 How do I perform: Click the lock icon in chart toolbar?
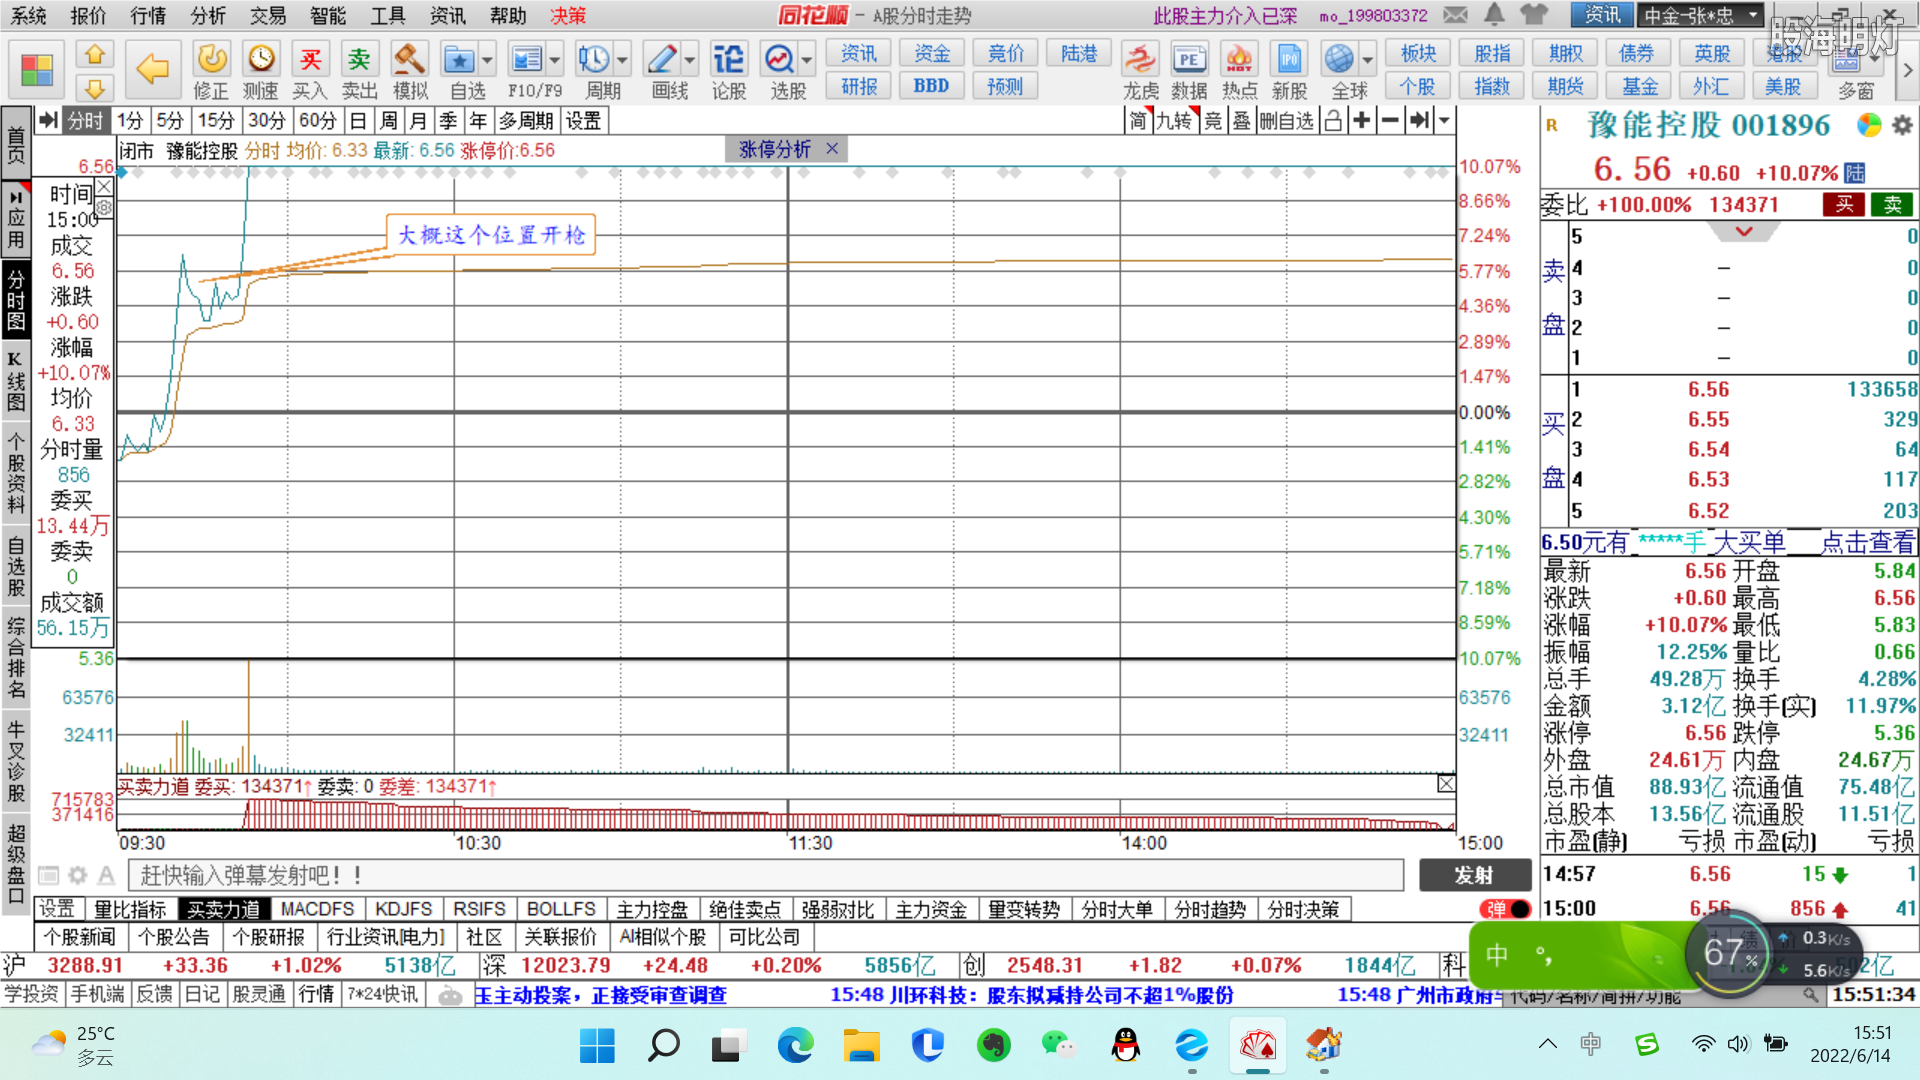pyautogui.click(x=1333, y=121)
